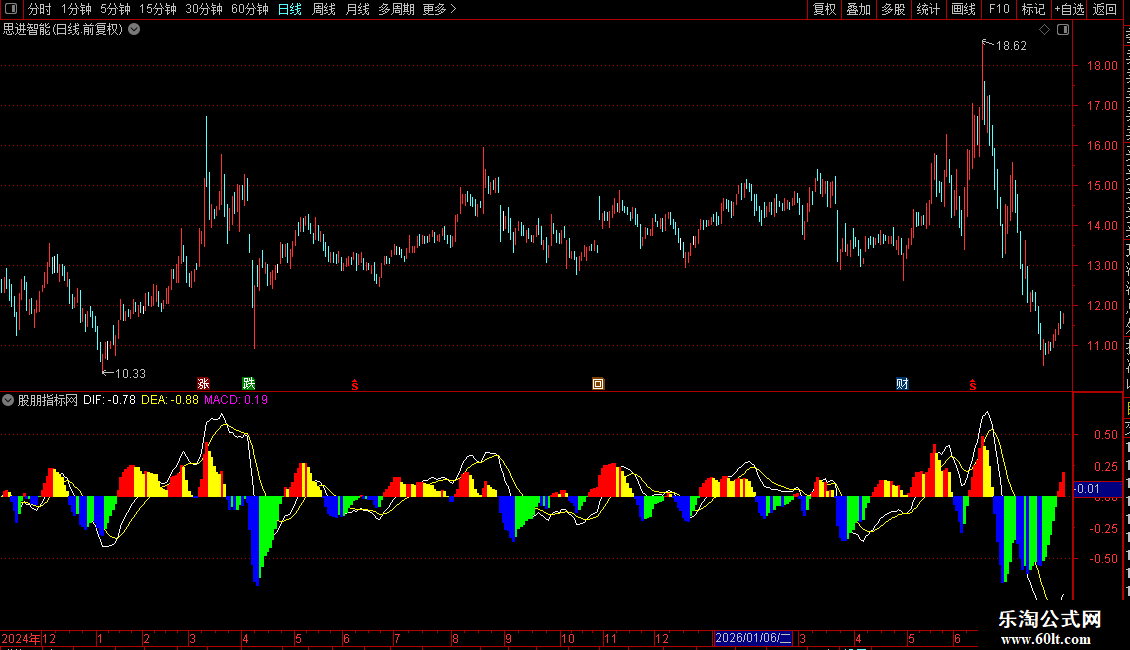Click the MACD: 0.19 value

point(236,400)
